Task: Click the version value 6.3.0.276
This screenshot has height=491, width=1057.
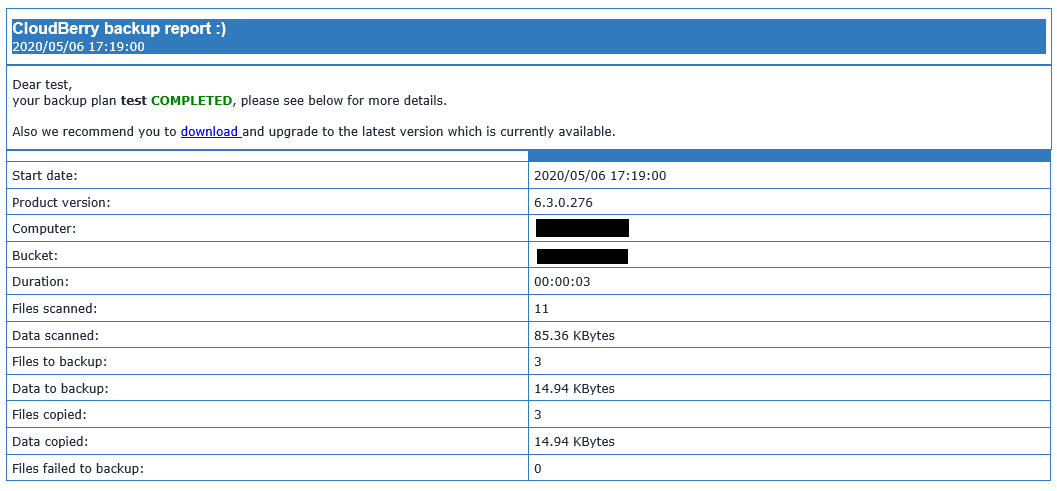Action: [x=564, y=202]
